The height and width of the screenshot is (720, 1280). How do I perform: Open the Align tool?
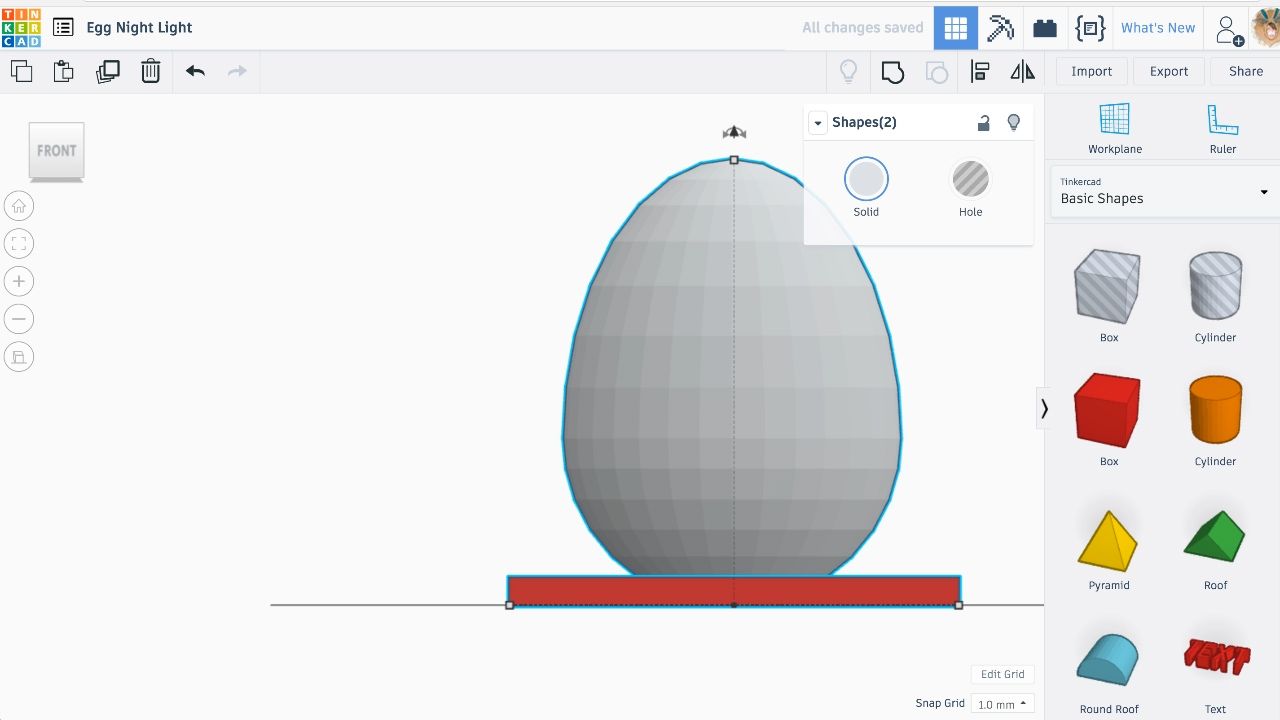980,71
